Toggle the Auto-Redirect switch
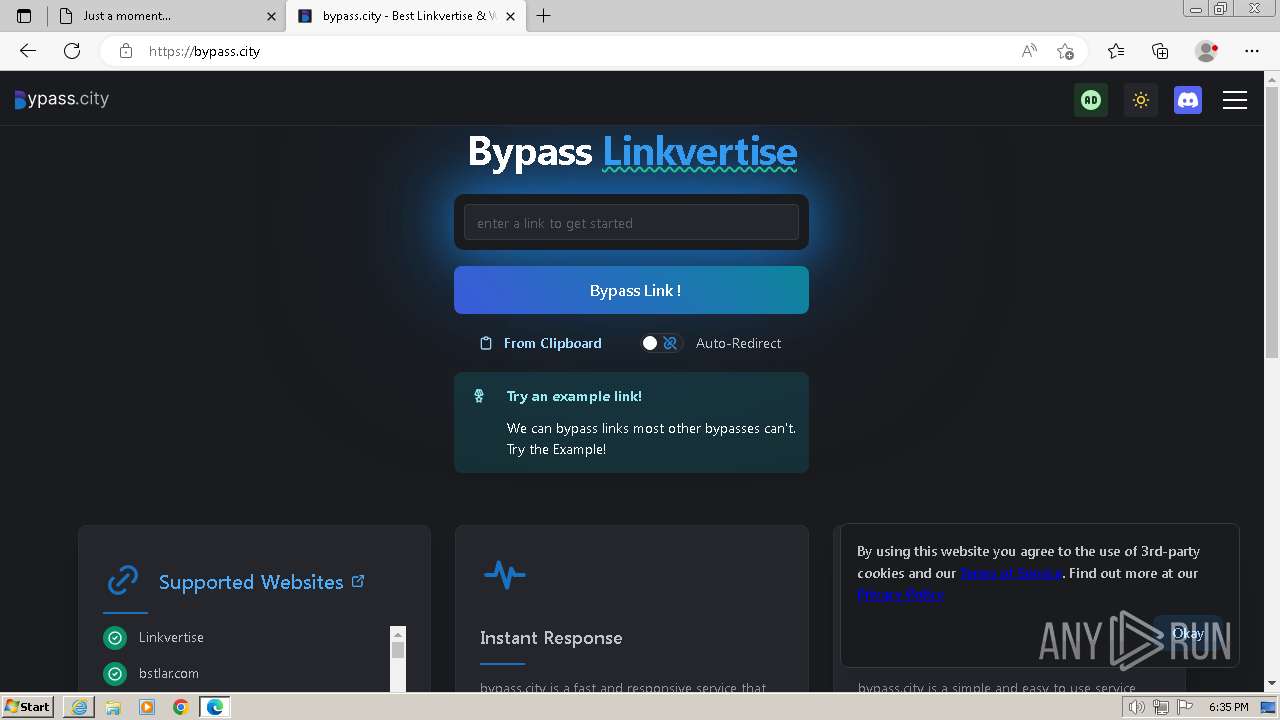Image resolution: width=1280 pixels, height=720 pixels. [660, 343]
